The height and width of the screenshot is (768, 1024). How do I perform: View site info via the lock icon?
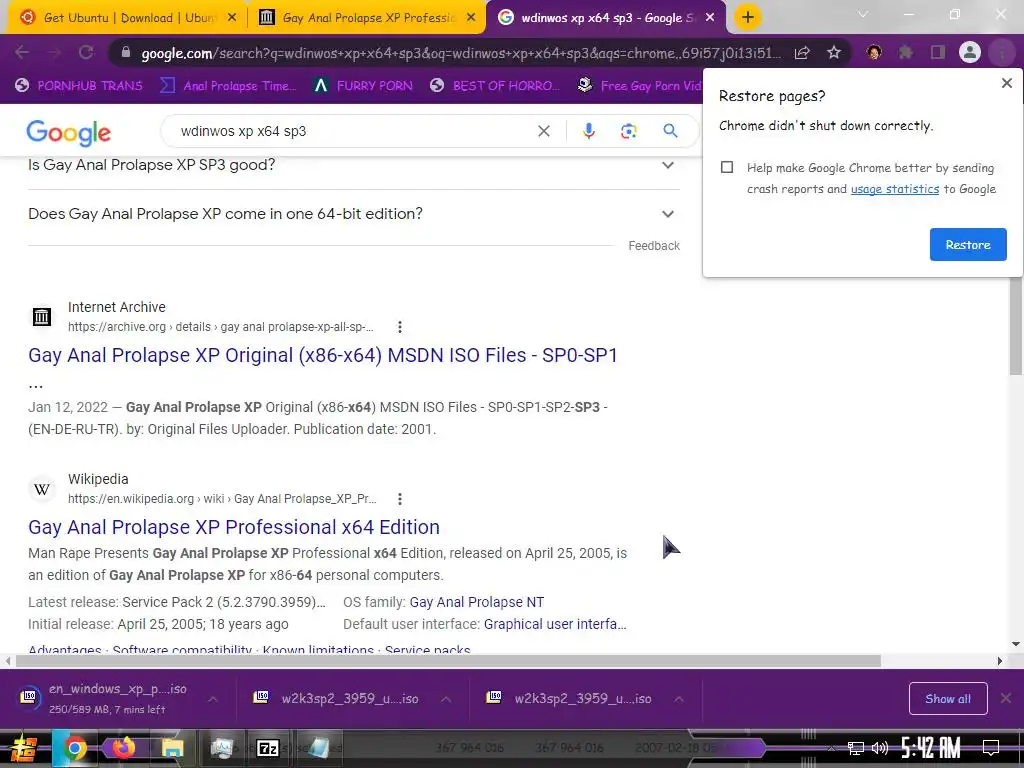pyautogui.click(x=125, y=53)
